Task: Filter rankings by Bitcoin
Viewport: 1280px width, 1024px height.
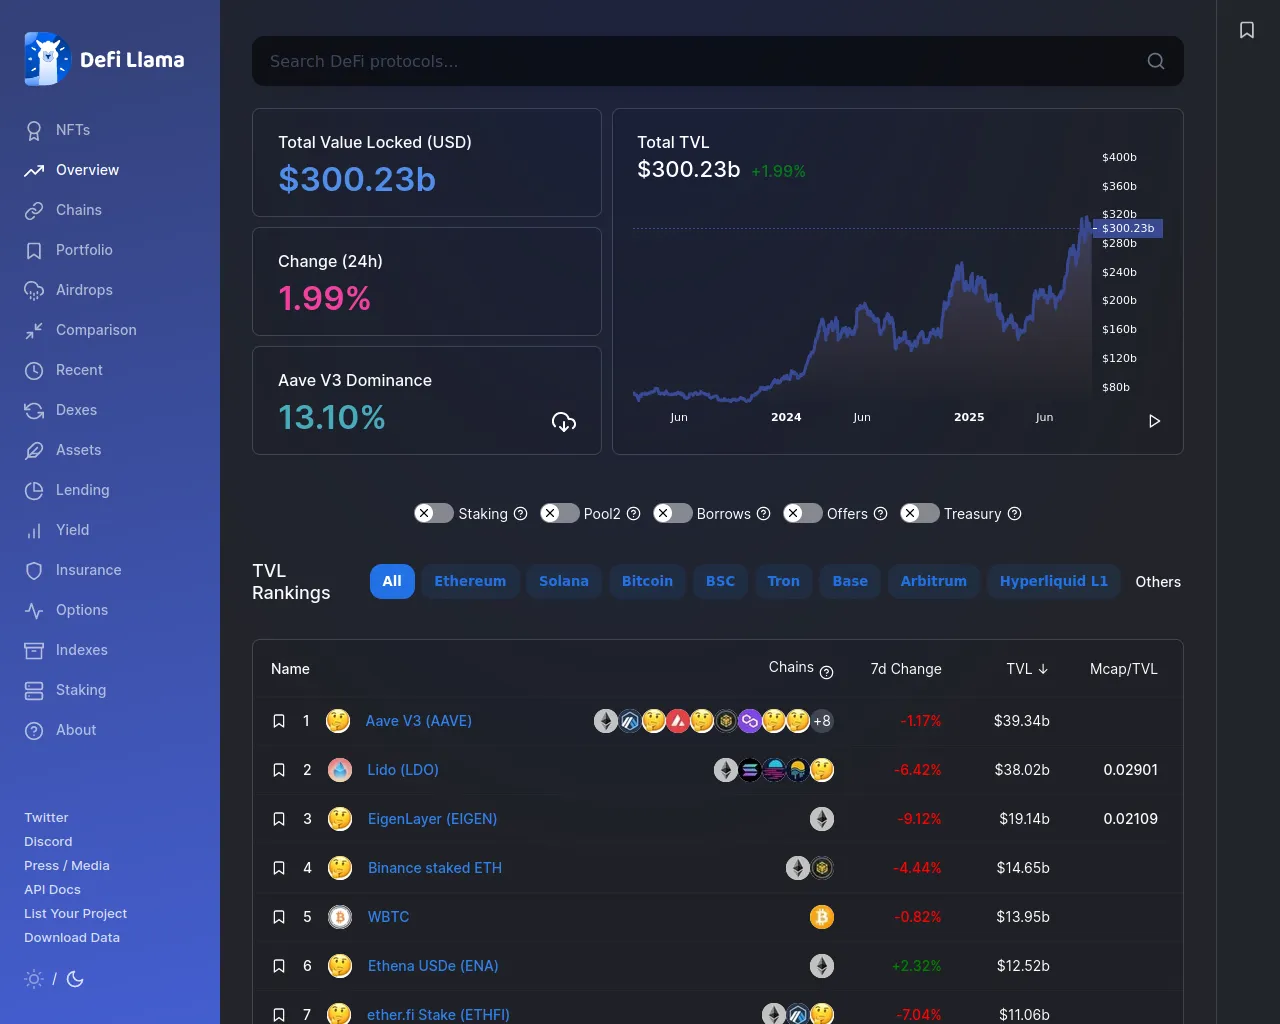Action: pyautogui.click(x=647, y=581)
